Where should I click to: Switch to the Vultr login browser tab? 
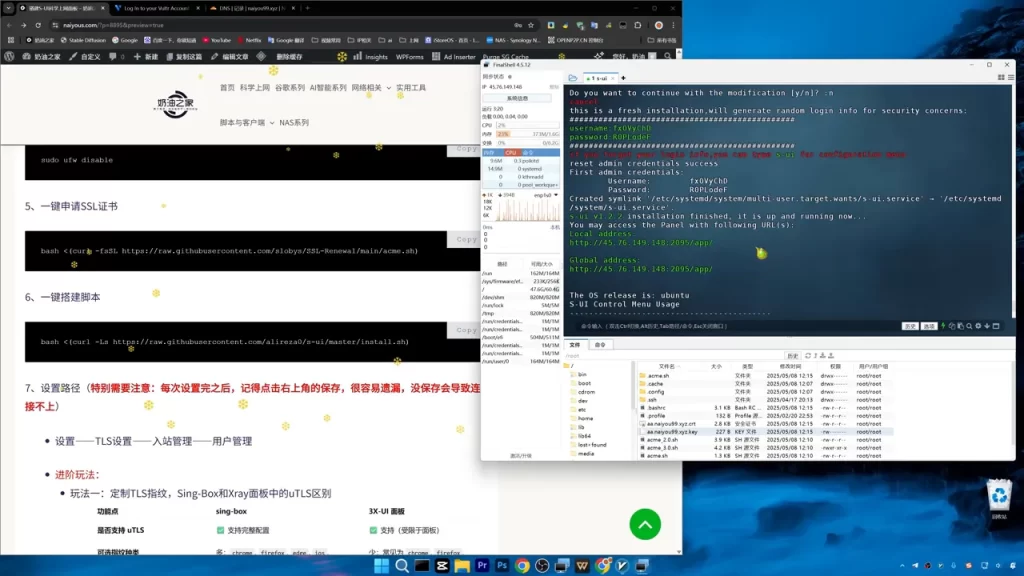(155, 8)
